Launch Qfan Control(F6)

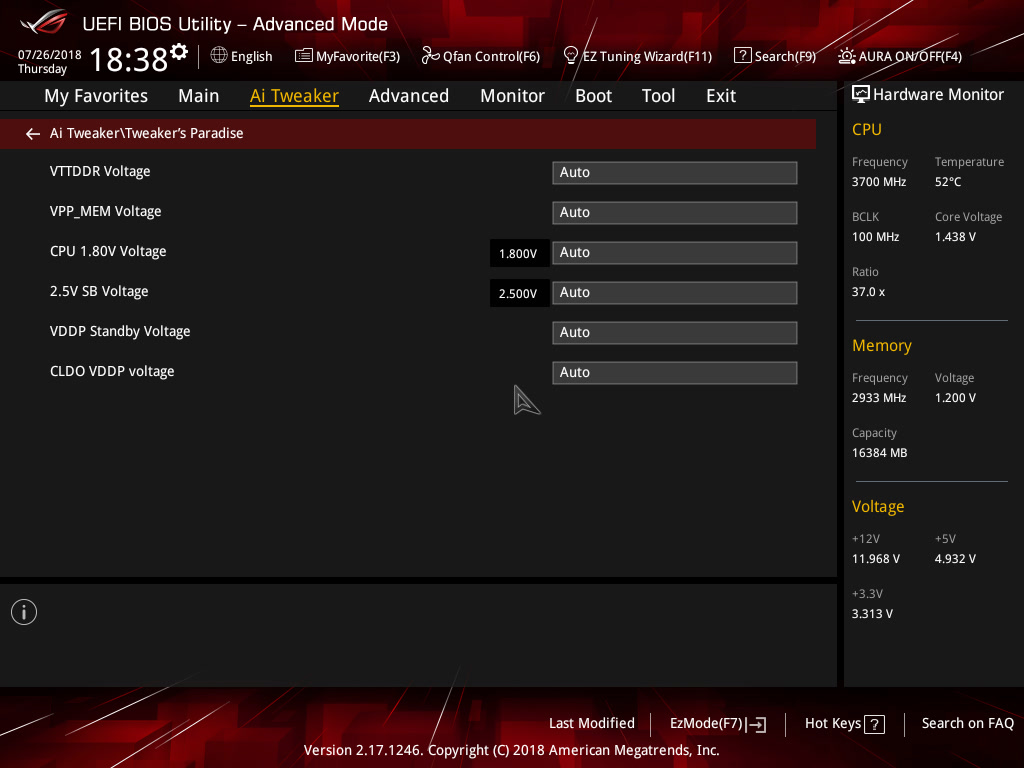tap(491, 57)
